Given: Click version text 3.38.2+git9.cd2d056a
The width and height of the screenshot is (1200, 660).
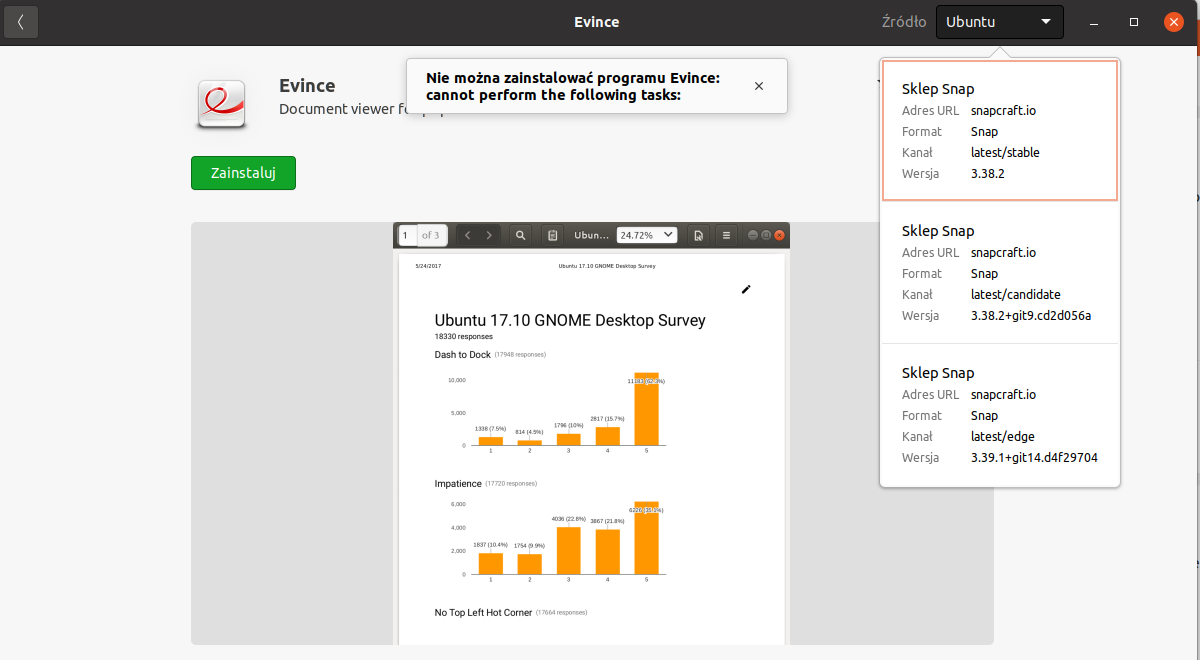Looking at the screenshot, I should (1030, 315).
